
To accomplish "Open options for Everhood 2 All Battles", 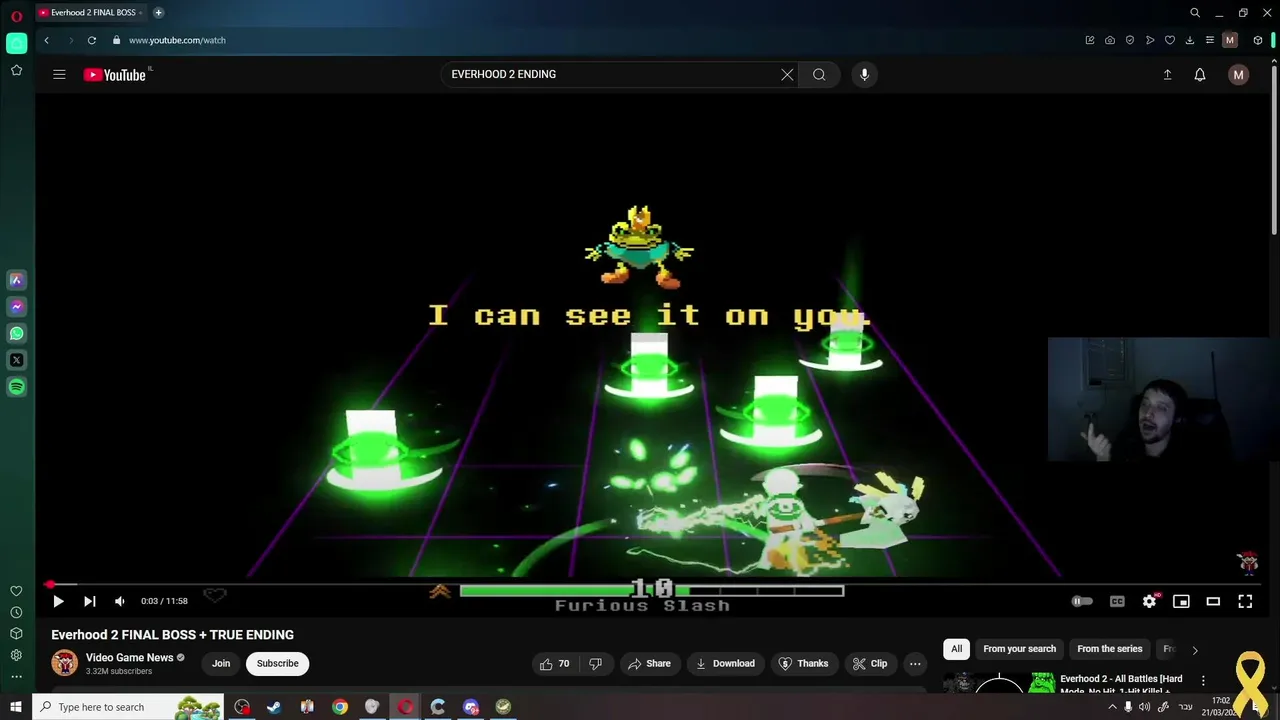I will (1203, 681).
